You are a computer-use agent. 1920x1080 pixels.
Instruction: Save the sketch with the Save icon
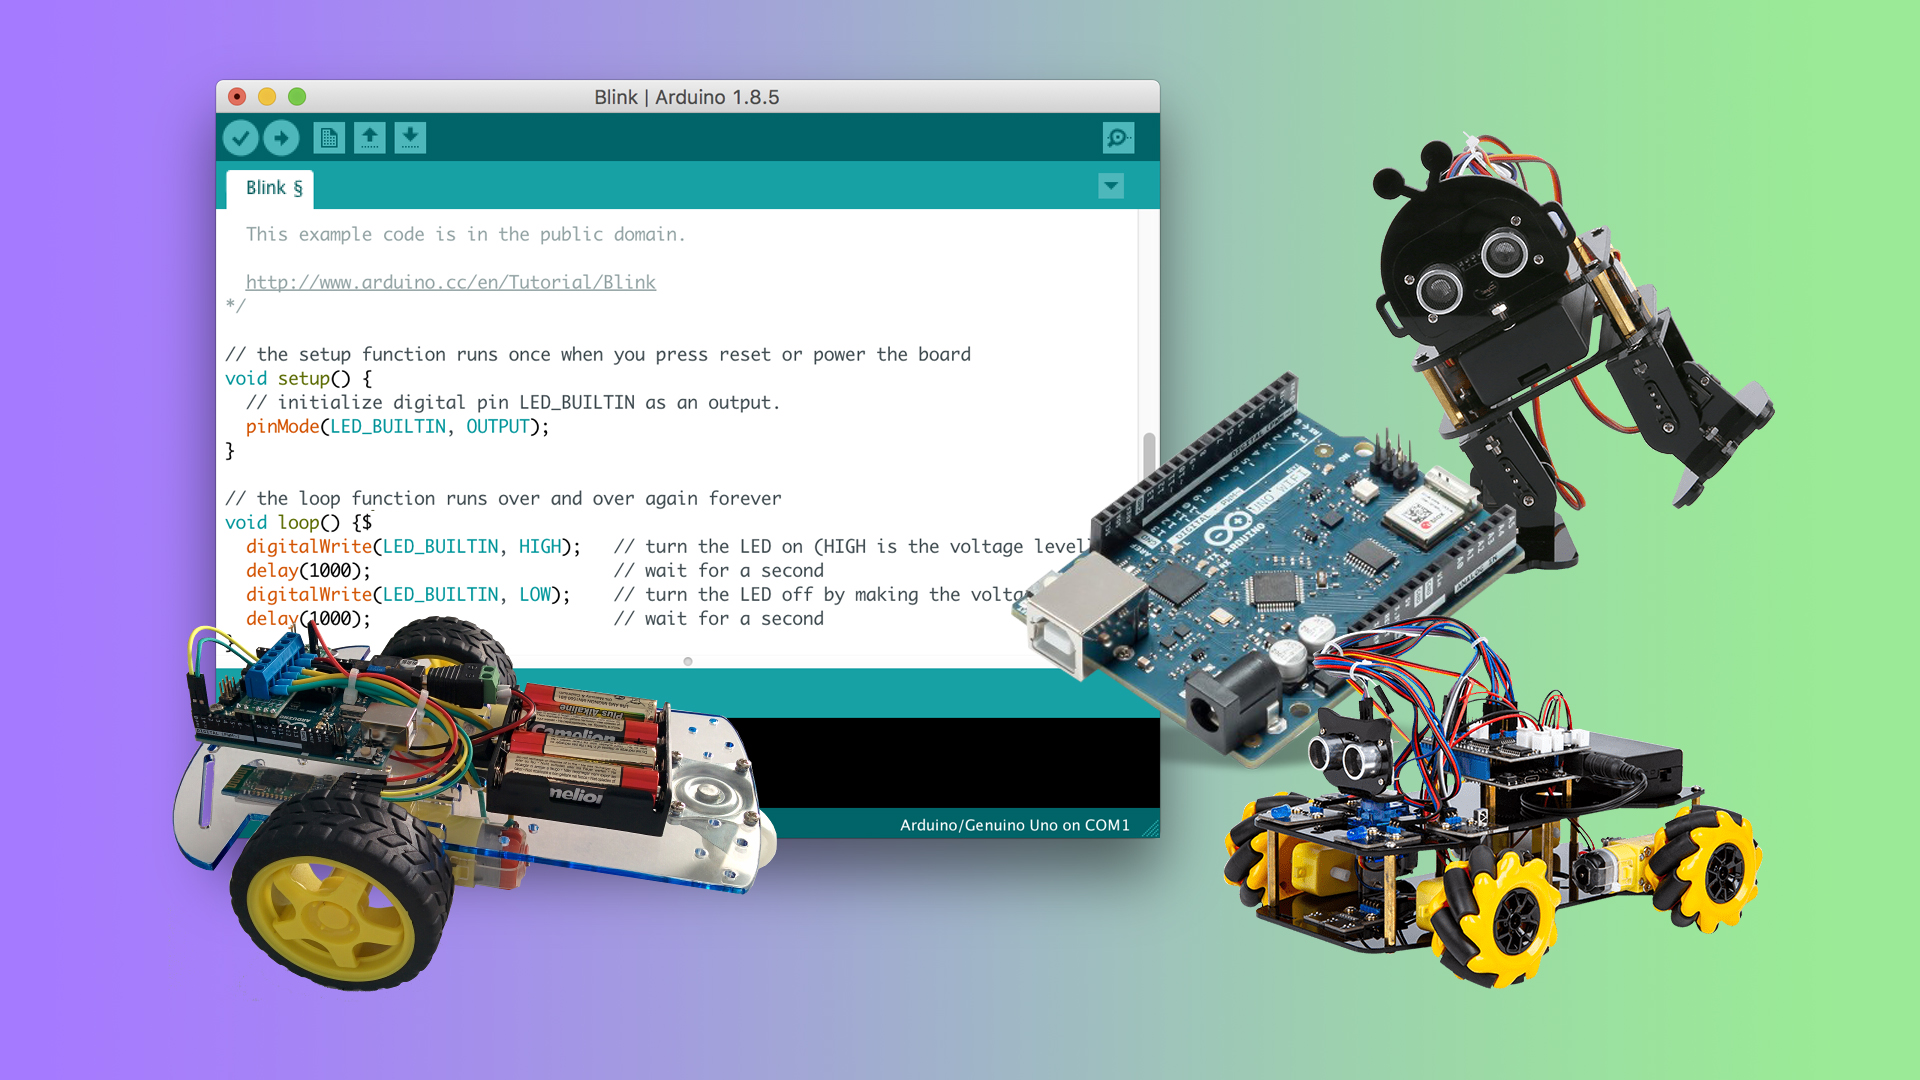[x=410, y=138]
